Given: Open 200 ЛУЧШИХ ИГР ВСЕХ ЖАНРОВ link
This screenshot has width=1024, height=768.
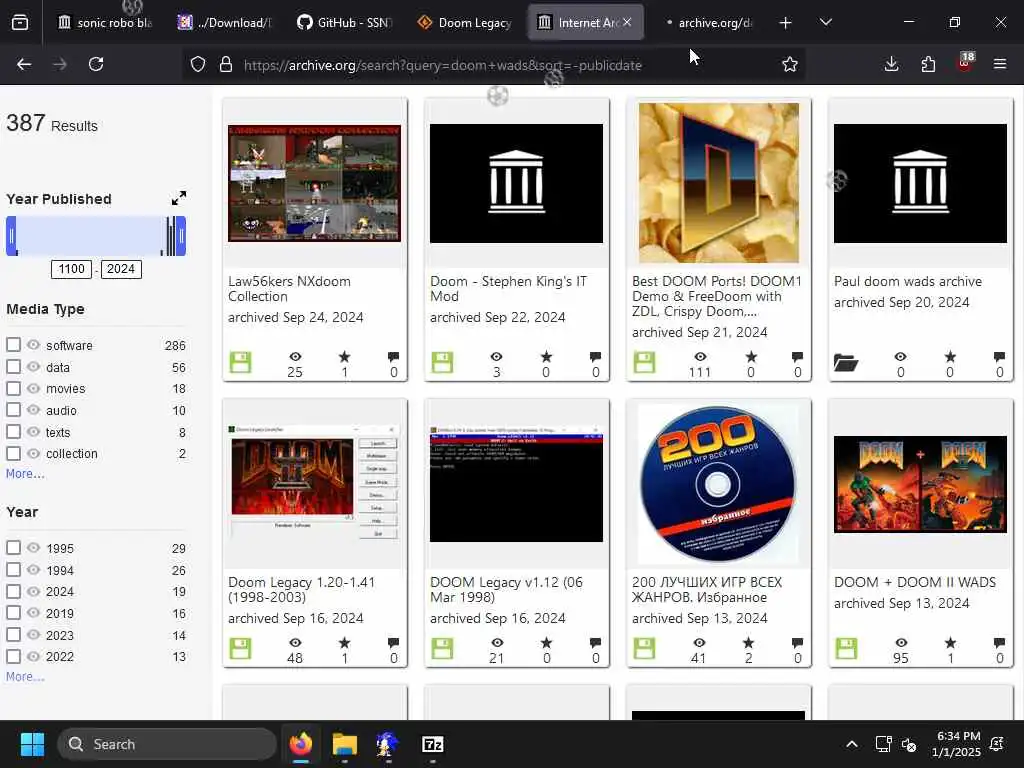Looking at the screenshot, I should coord(707,590).
